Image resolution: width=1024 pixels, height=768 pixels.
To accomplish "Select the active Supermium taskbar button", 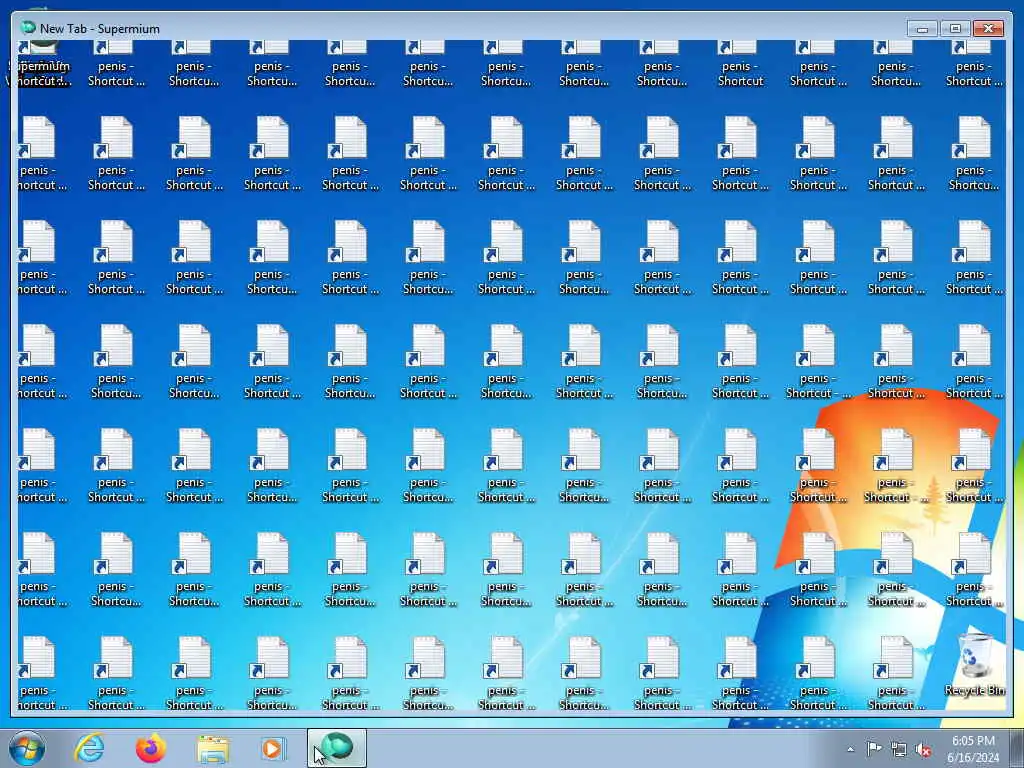I will point(337,748).
